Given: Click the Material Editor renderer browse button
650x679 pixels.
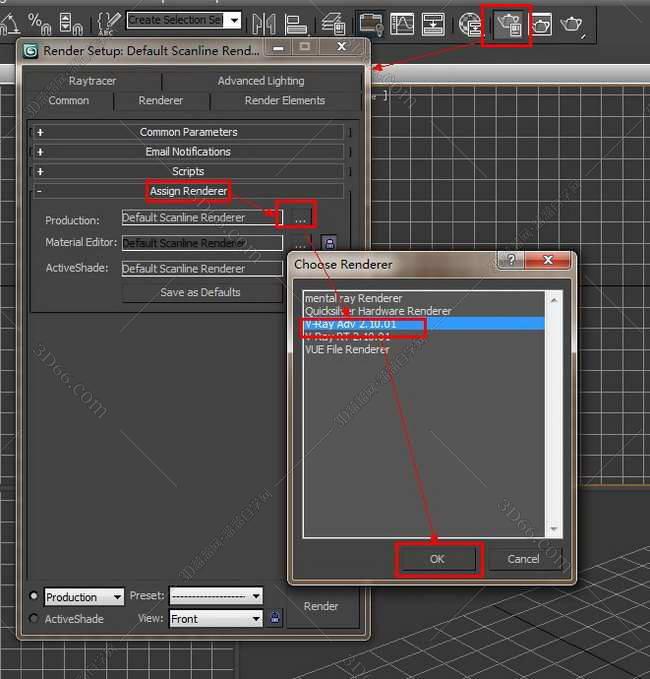Looking at the screenshot, I should click(x=300, y=243).
